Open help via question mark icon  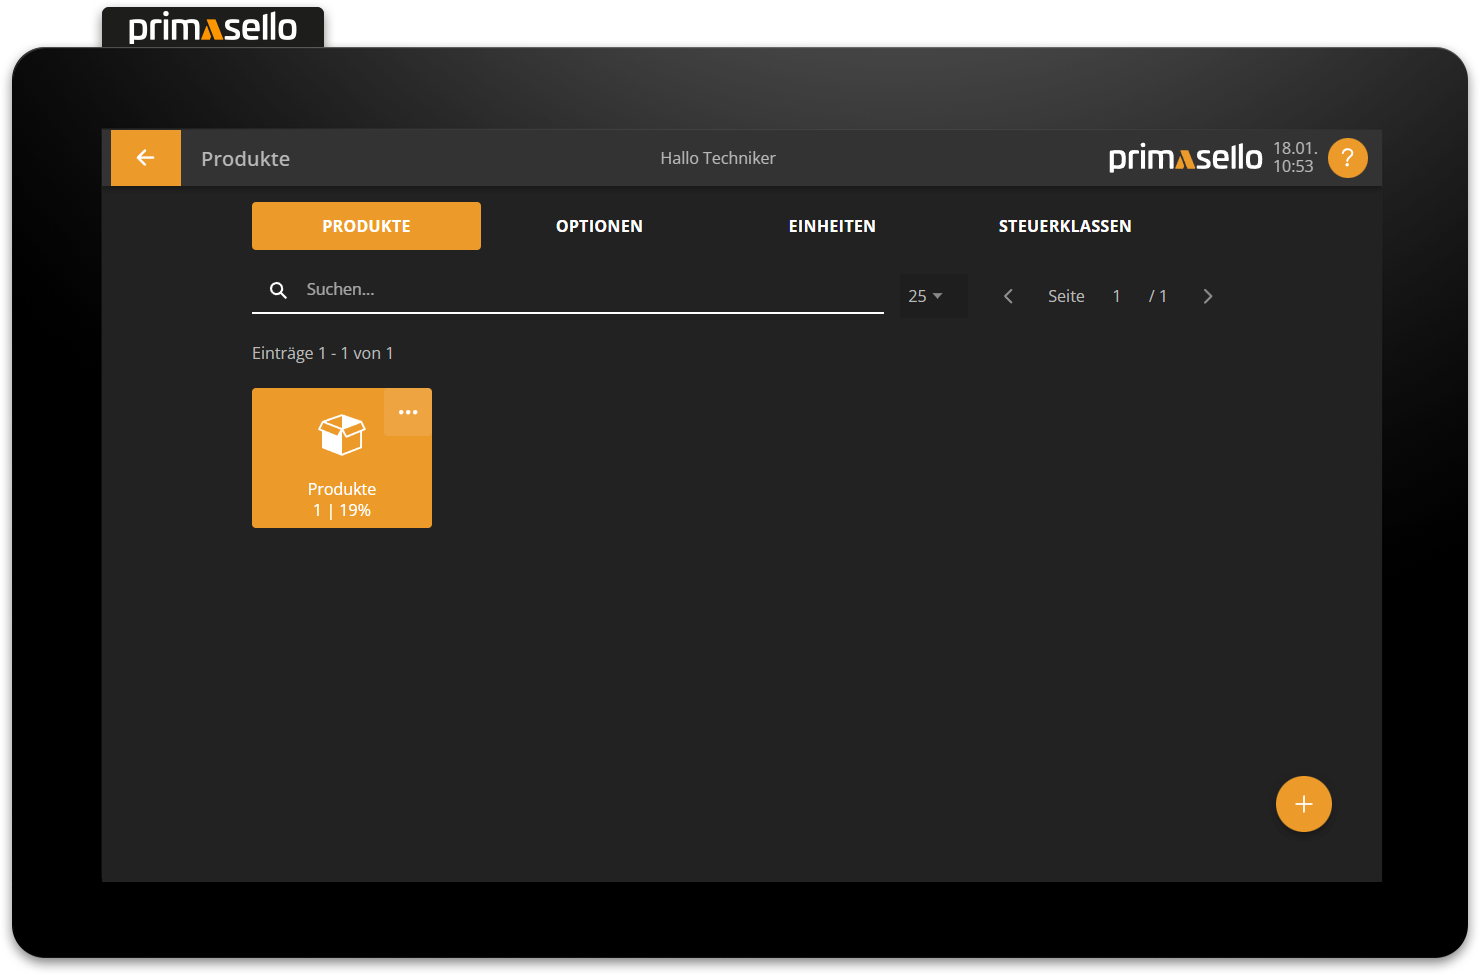(1347, 158)
